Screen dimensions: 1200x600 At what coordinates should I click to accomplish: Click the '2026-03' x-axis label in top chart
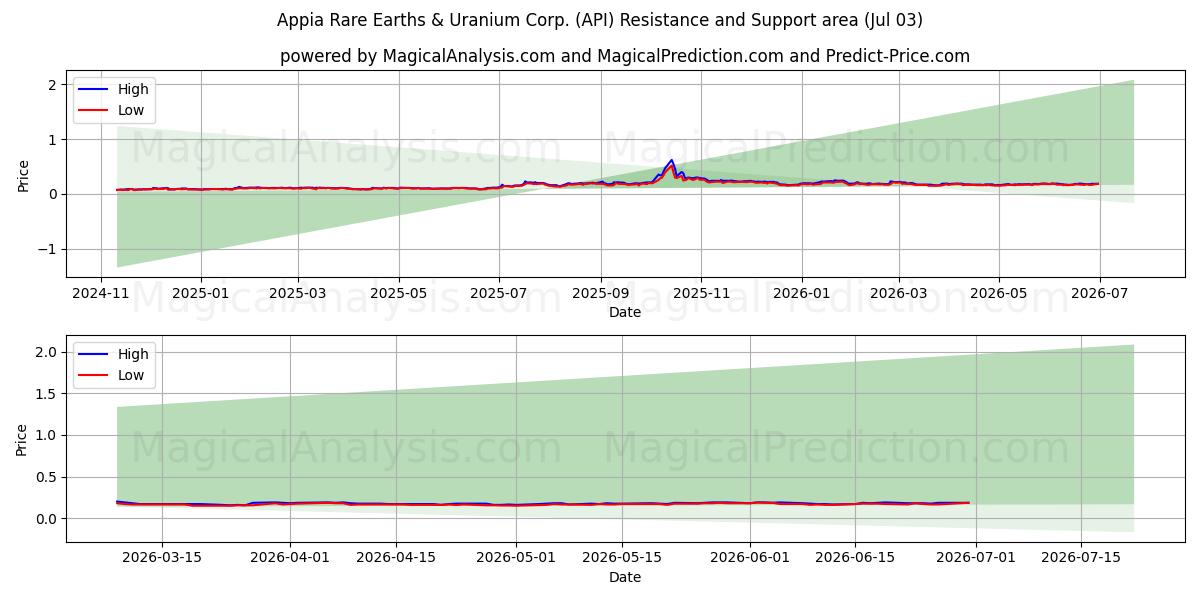(898, 295)
